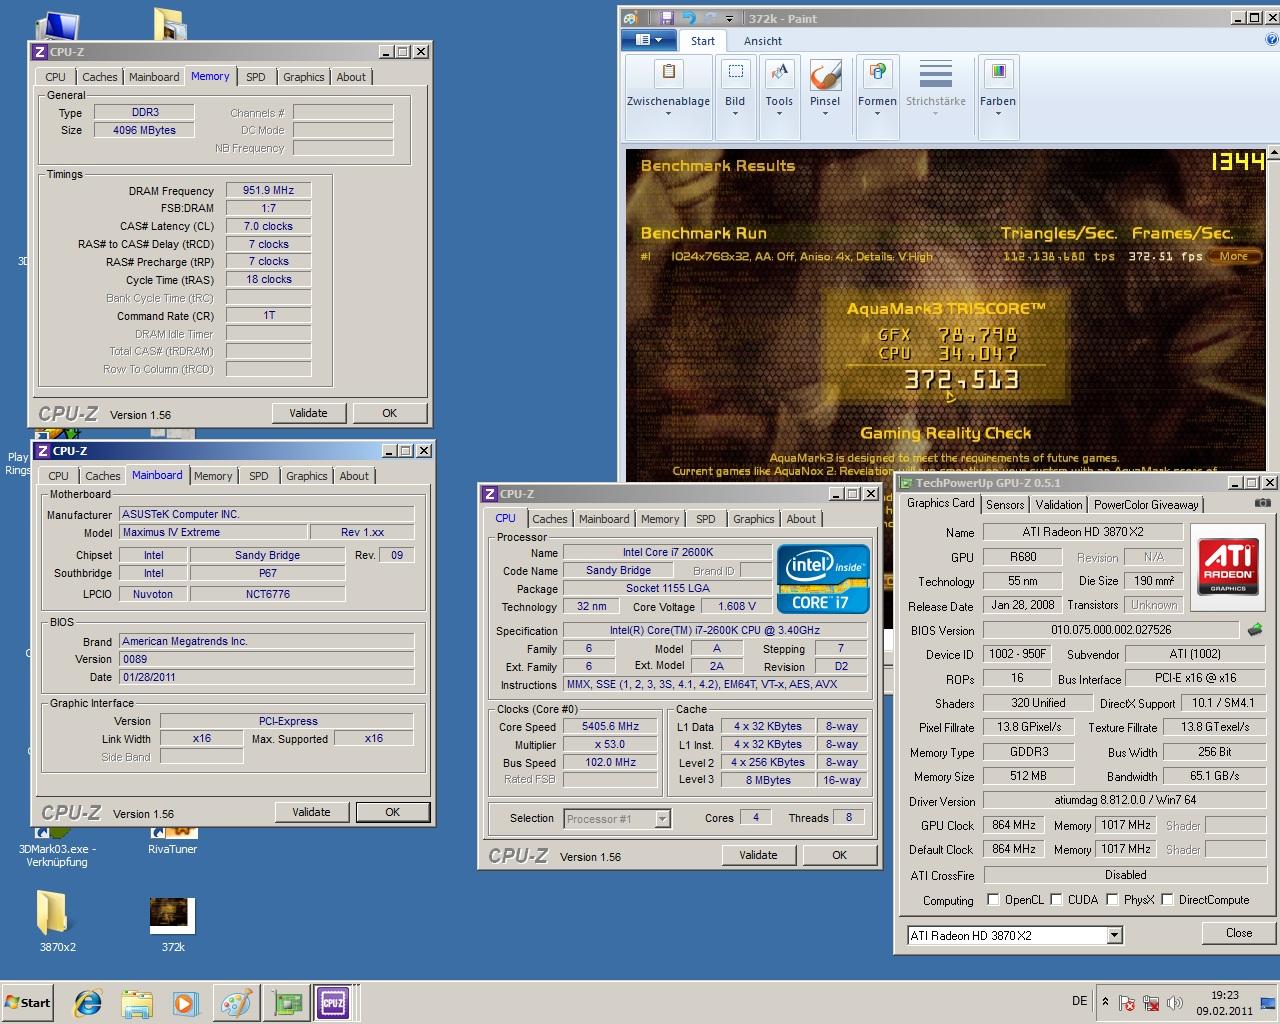Click the Close button in GPU-Z

(x=1239, y=933)
